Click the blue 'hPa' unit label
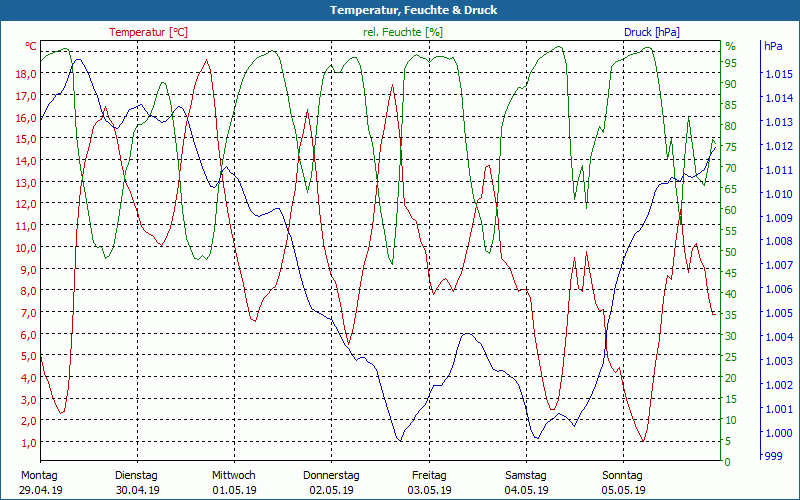The width and height of the screenshot is (800, 500). pyautogui.click(x=773, y=46)
